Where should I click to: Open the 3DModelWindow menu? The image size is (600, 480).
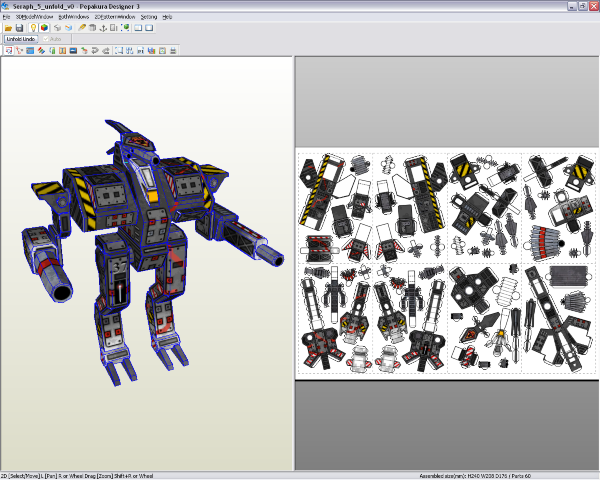tap(34, 17)
